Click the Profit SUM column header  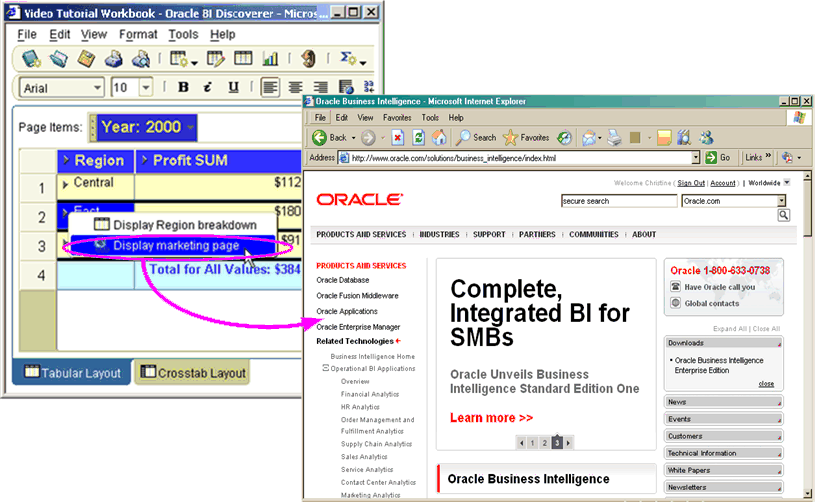click(x=218, y=161)
